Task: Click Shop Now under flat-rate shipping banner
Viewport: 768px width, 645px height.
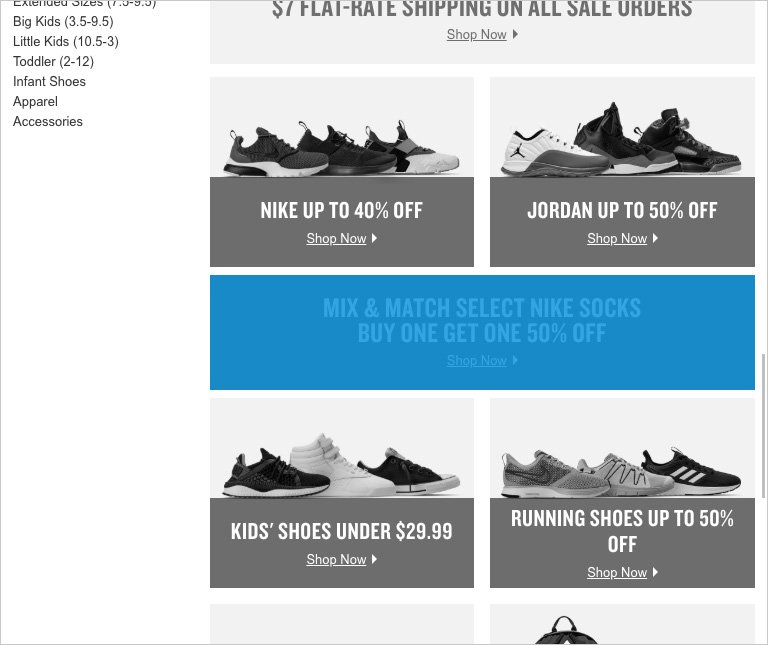Action: [477, 34]
